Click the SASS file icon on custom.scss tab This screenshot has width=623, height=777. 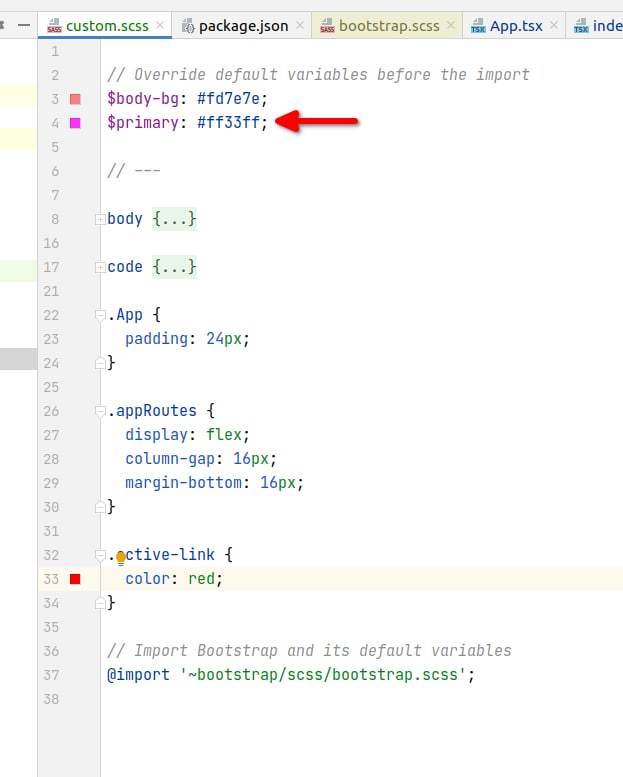pos(54,26)
